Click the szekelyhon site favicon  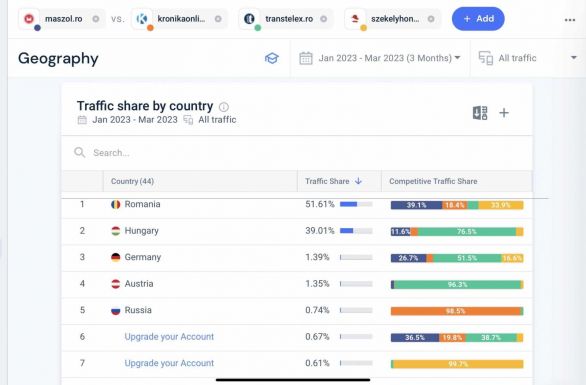355,18
